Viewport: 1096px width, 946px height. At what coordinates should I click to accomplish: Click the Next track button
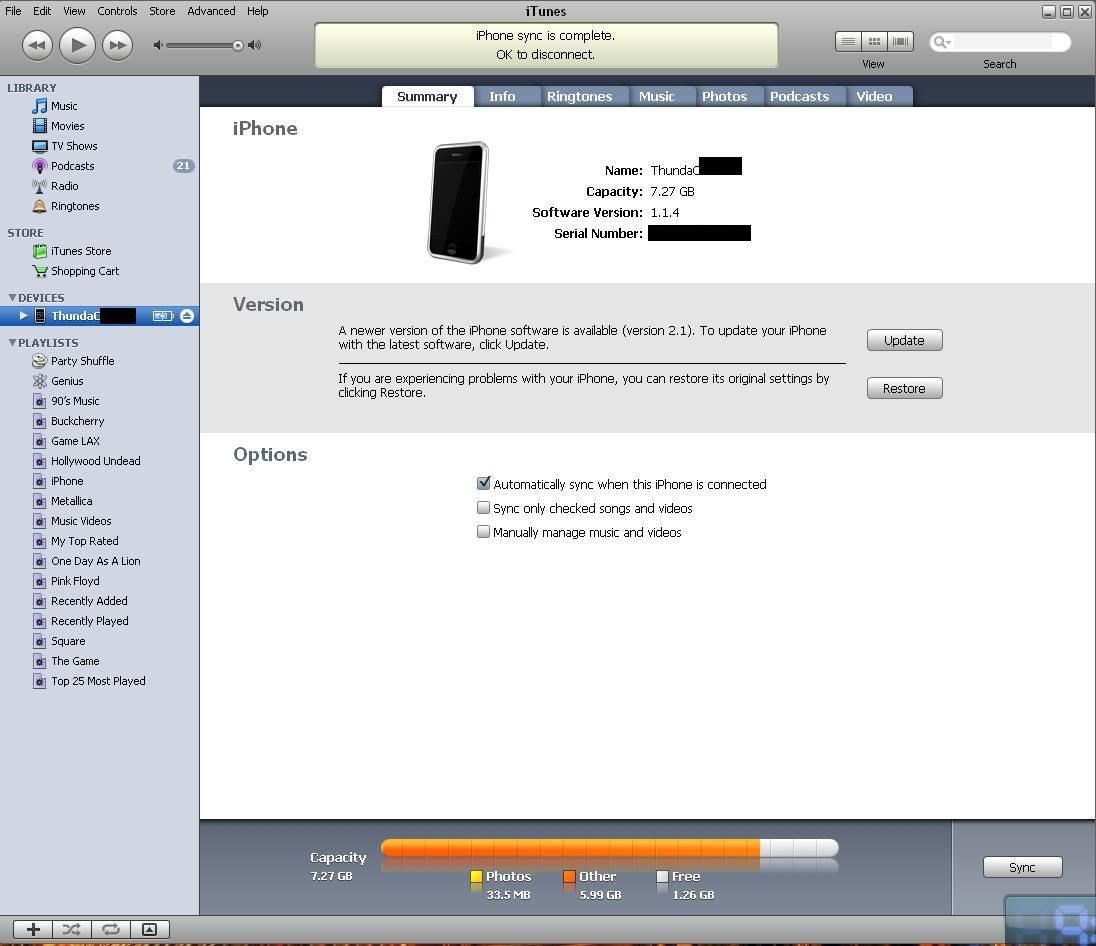click(117, 45)
